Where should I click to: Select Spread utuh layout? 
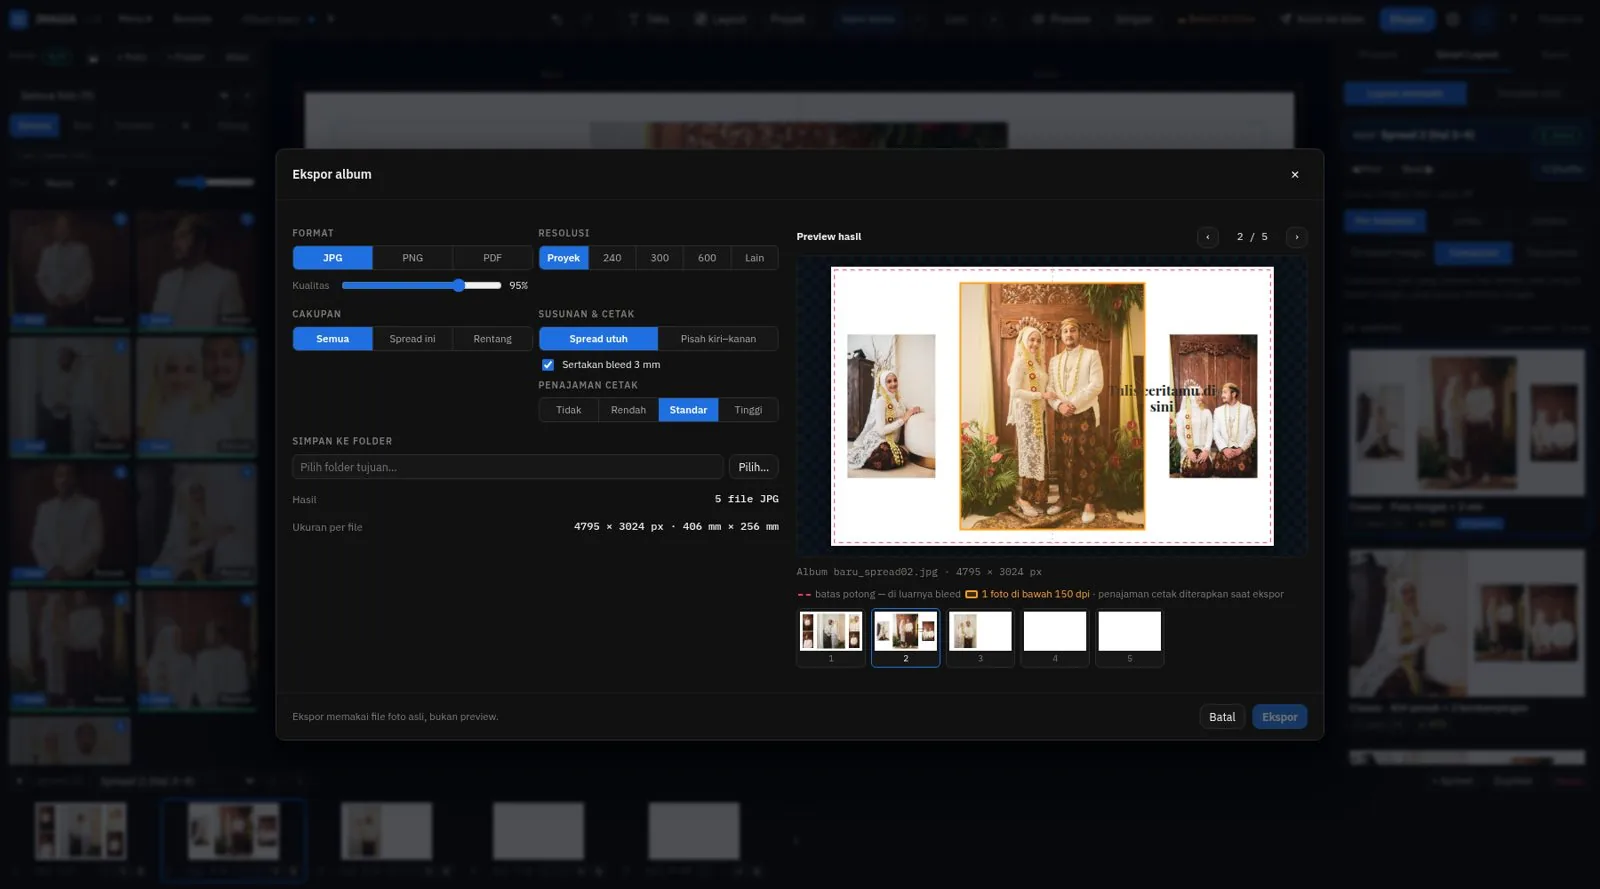pos(599,339)
